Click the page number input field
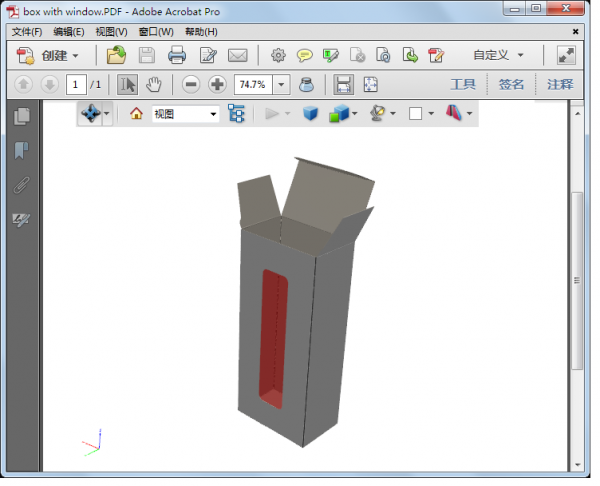This screenshot has width=600, height=486. [x=76, y=85]
